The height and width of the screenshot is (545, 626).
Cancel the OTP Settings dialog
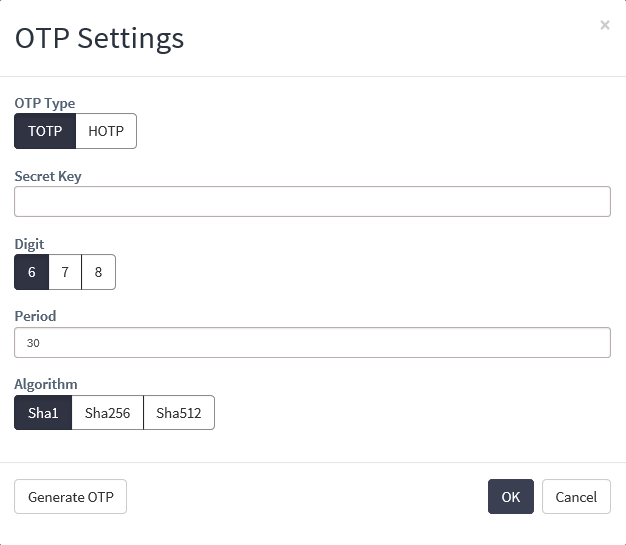(x=576, y=497)
